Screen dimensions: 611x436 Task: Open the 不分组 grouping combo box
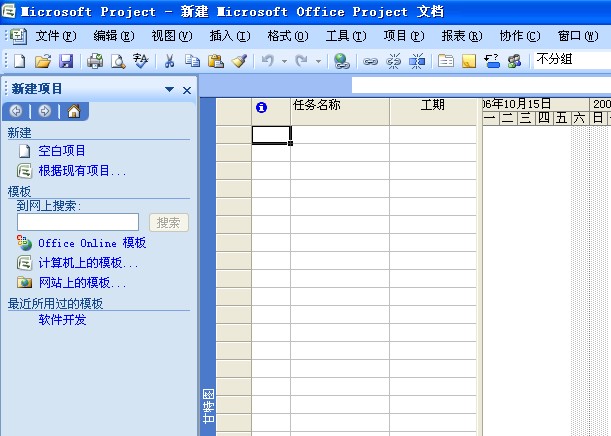(571, 60)
